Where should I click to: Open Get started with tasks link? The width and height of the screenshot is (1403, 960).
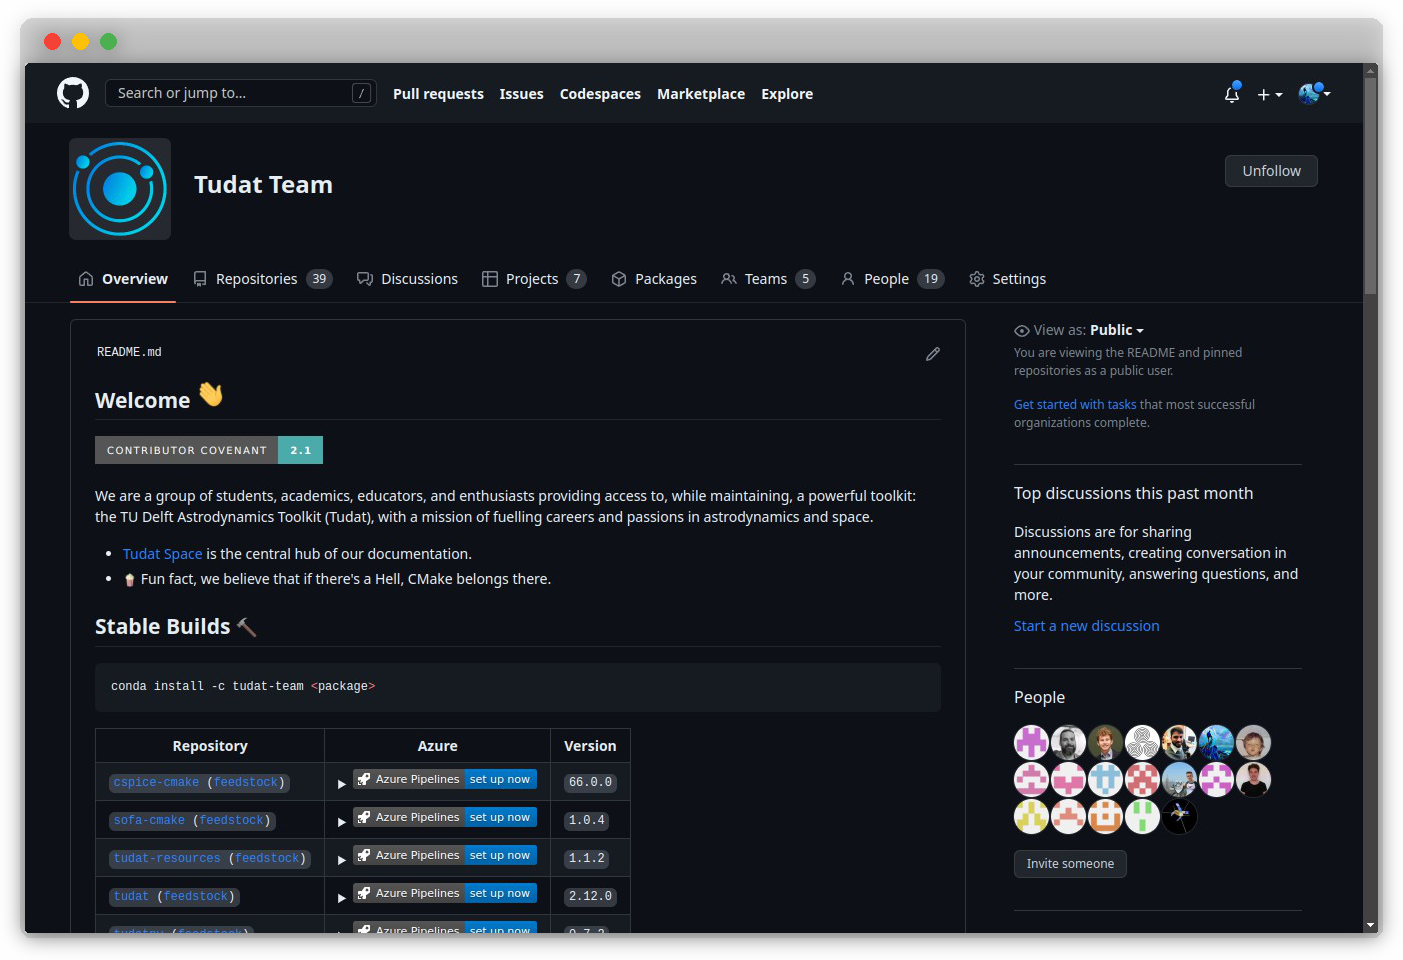(x=1075, y=405)
